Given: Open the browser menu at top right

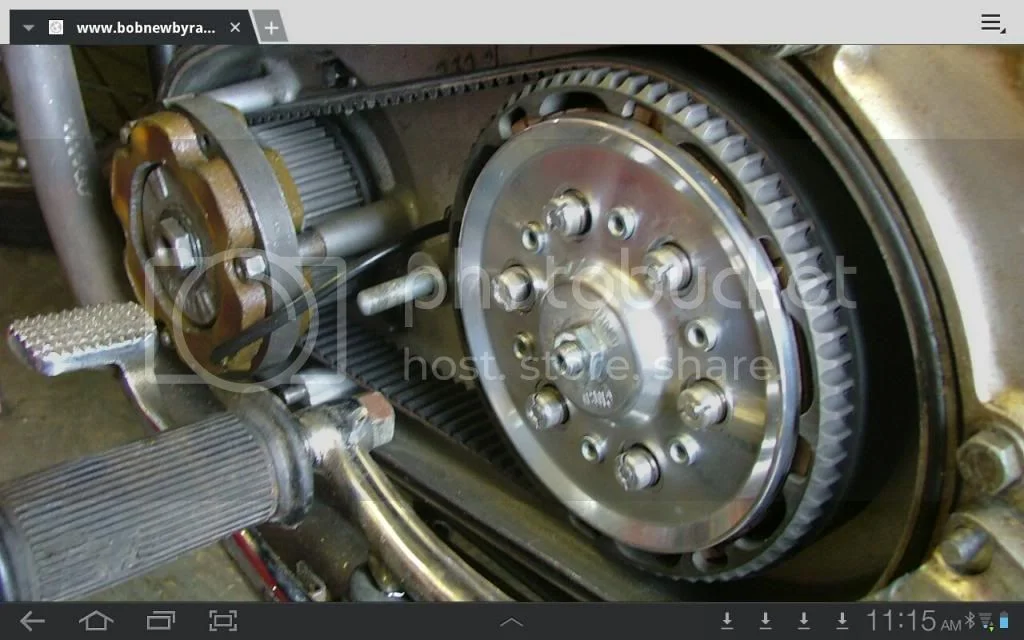Looking at the screenshot, I should tap(992, 23).
